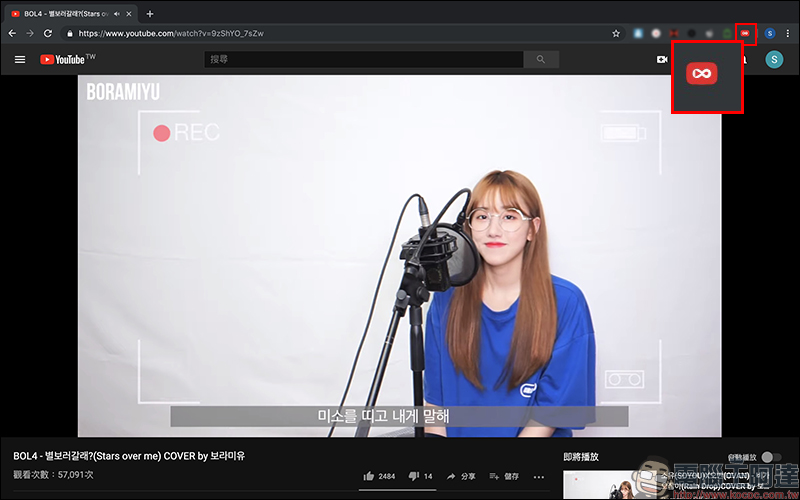Open the up-next video thumbnail under 即將播放
The width and height of the screenshot is (800, 500).
coord(611,485)
